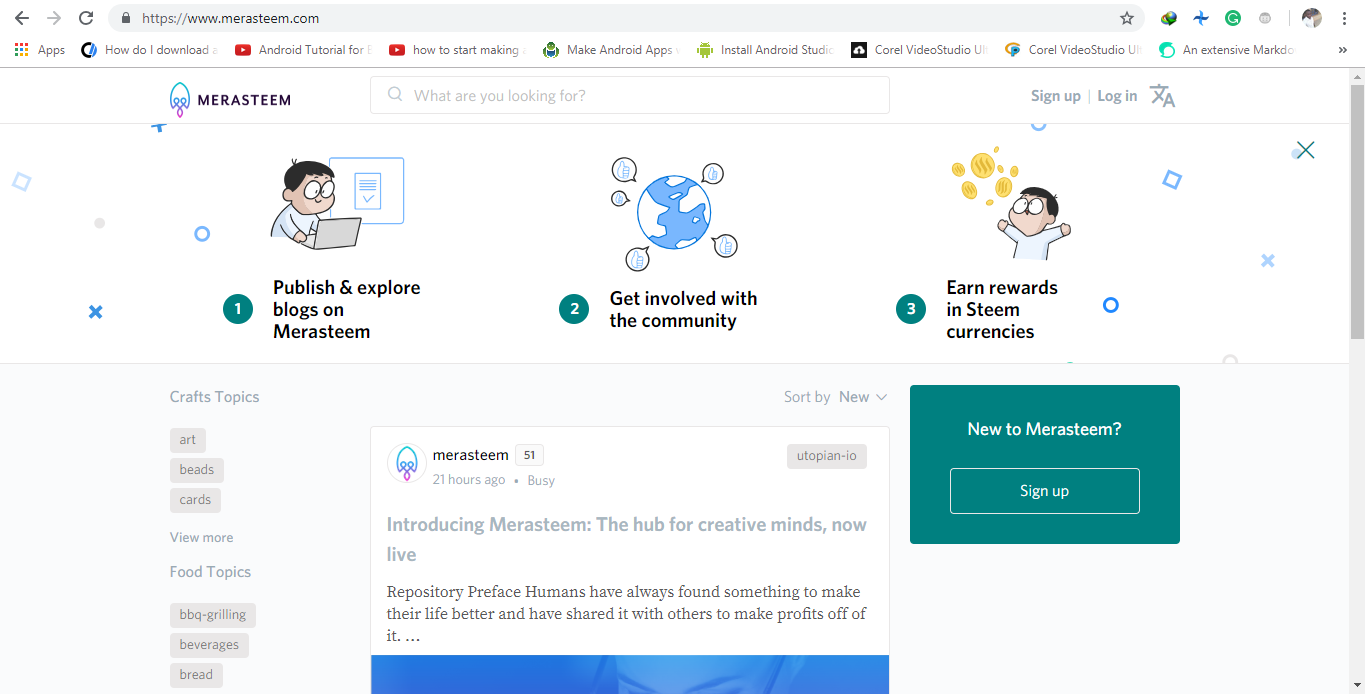Select the art topic tag
Viewport: 1365px width, 694px height.
tap(188, 440)
